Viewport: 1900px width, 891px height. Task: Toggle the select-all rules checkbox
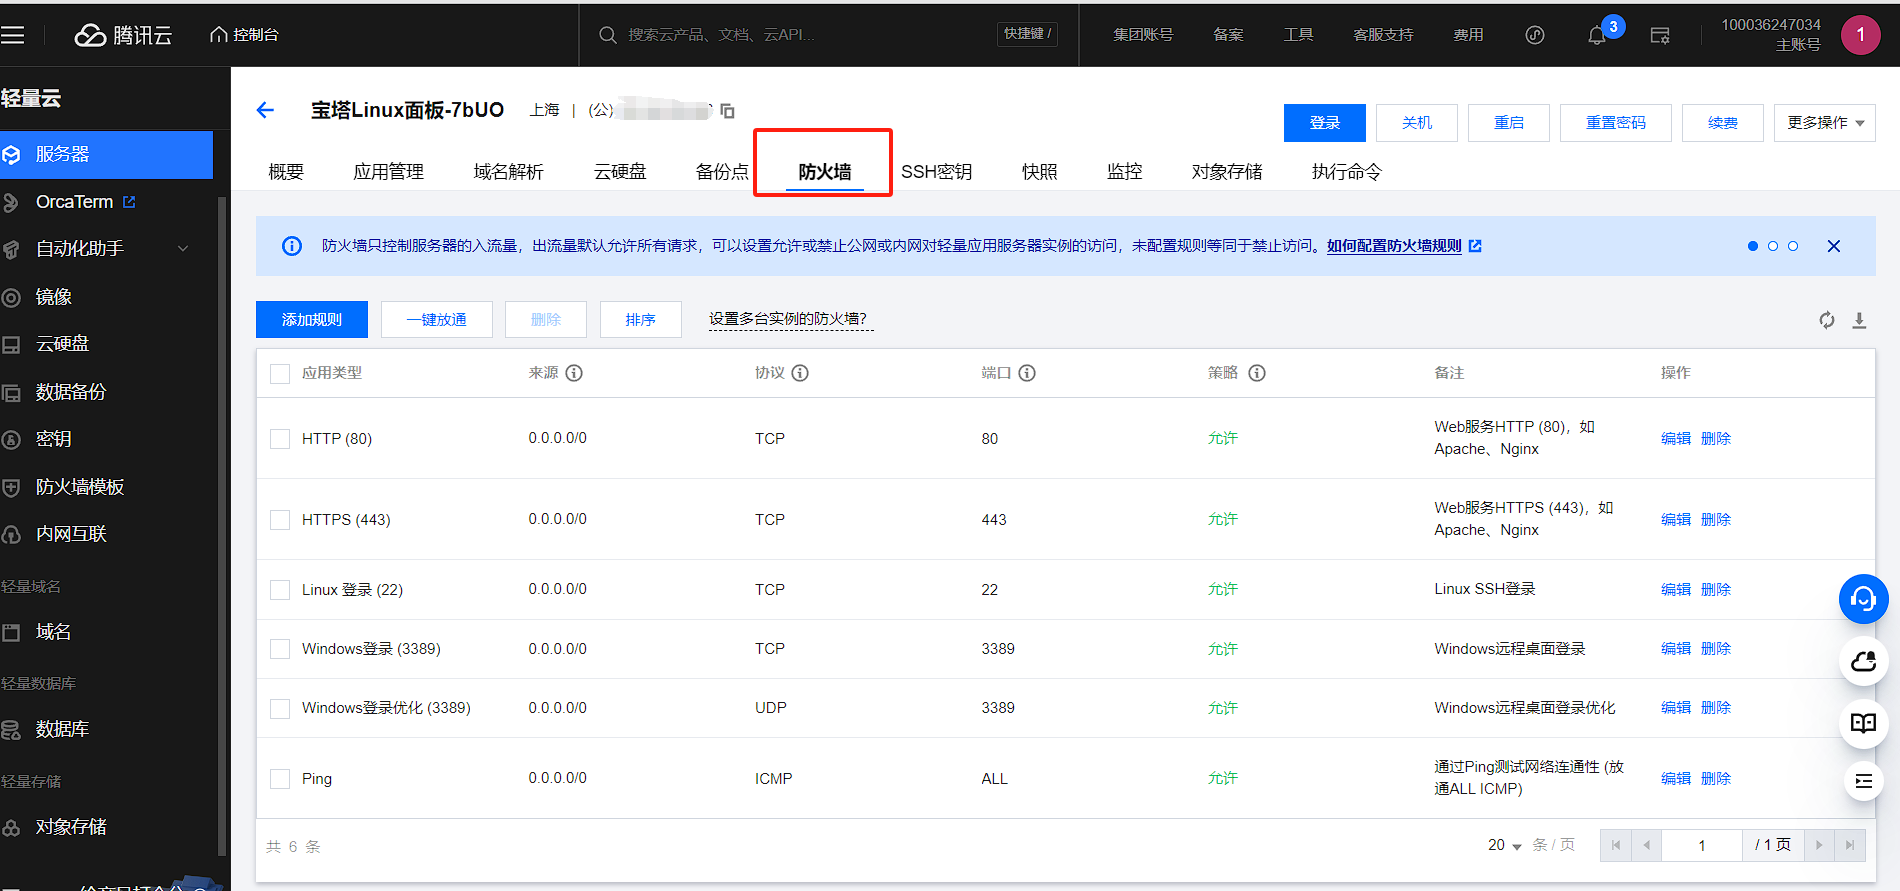coord(280,374)
